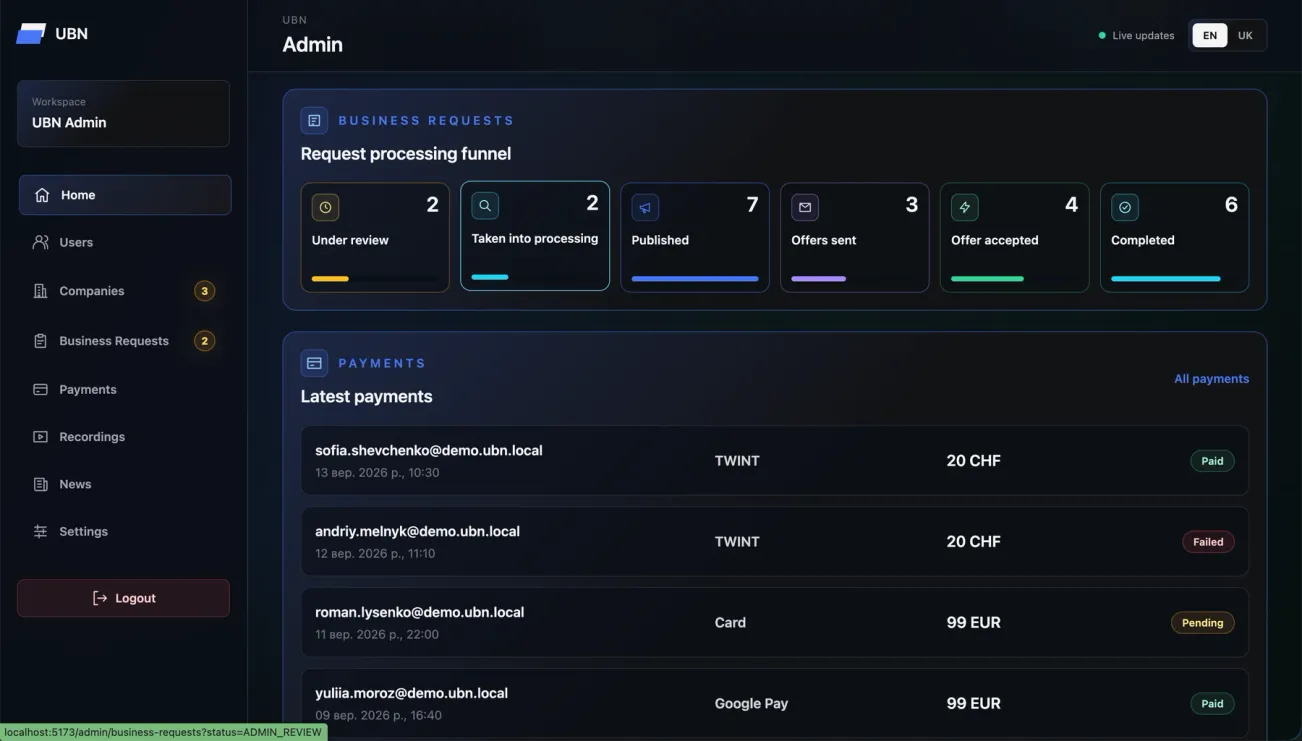Open the Users menu item
Viewport: 1302px width, 741px height.
(x=125, y=242)
